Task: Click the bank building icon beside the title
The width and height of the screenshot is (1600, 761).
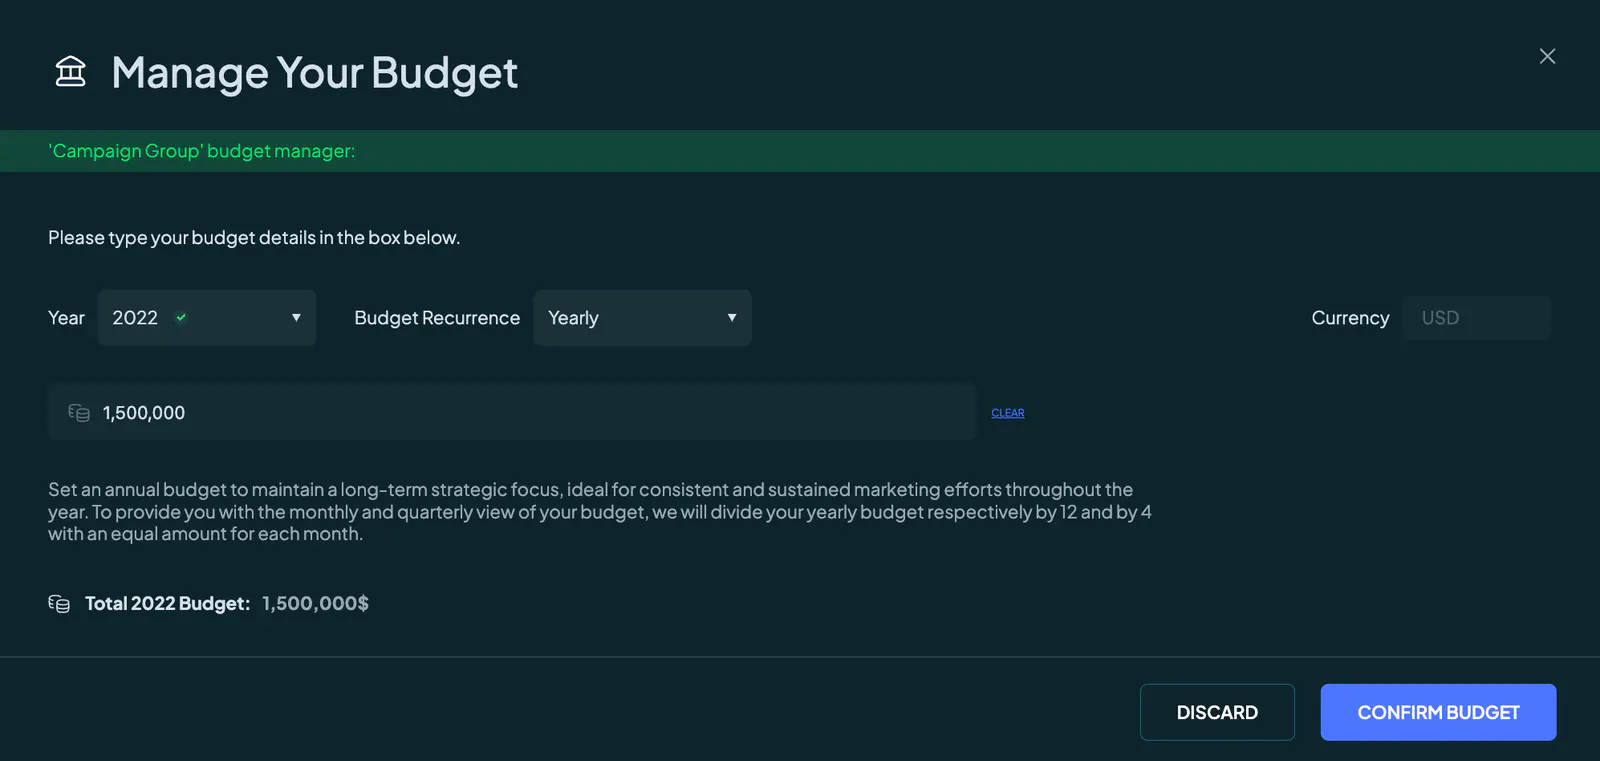Action: point(70,71)
